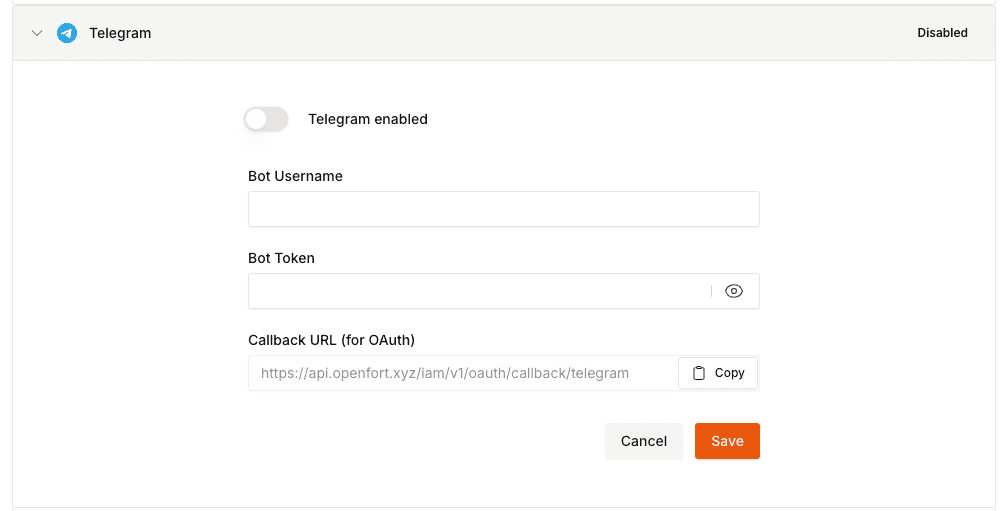Image resolution: width=1007 pixels, height=511 pixels.
Task: Cancel the Telegram configuration changes
Action: pyautogui.click(x=644, y=441)
